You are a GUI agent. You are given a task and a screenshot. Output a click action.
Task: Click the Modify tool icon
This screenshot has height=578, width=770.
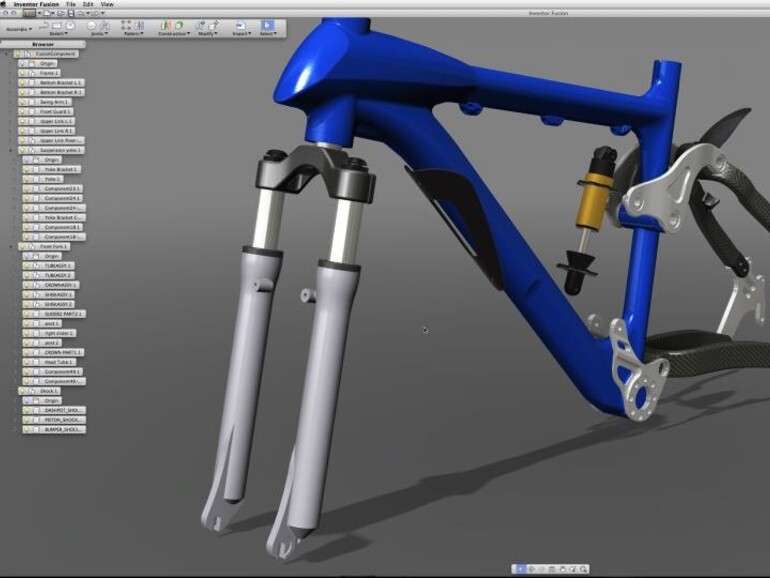tap(203, 24)
